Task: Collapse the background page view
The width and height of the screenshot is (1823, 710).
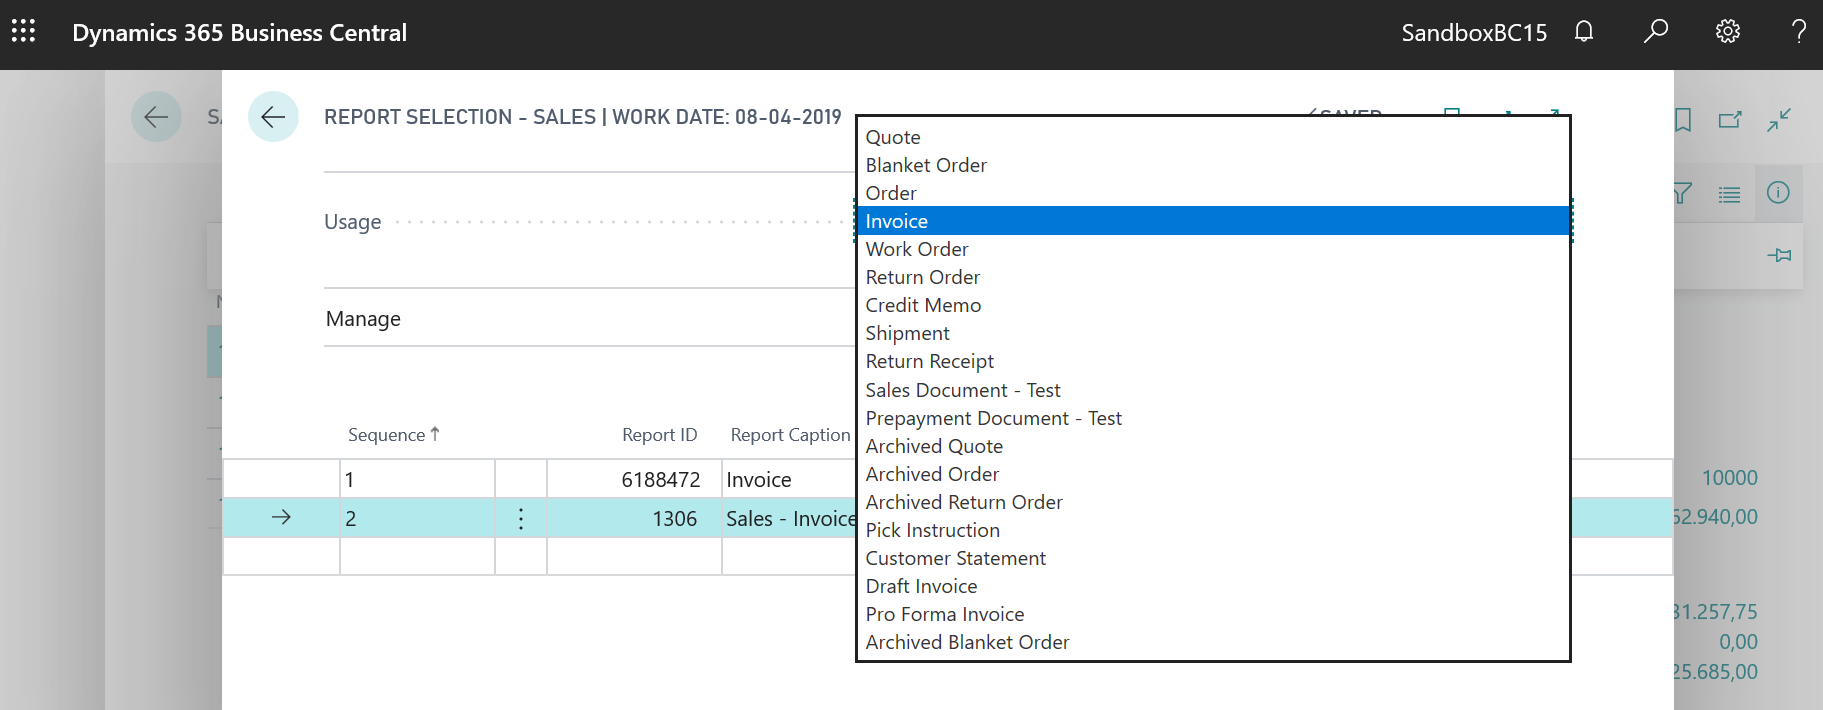Action: click(1779, 120)
